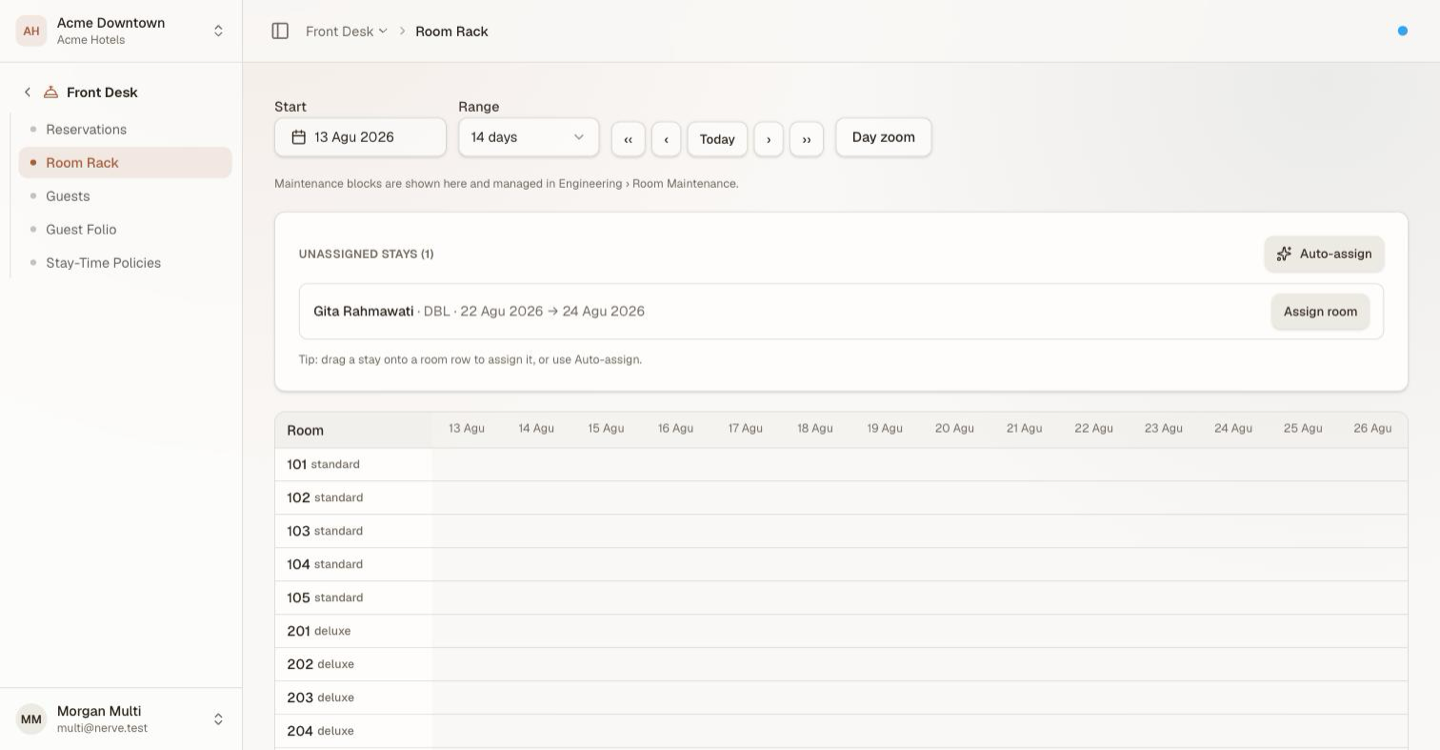Click the 17 Agu column header
This screenshot has height=750, width=1440.
(745, 428)
